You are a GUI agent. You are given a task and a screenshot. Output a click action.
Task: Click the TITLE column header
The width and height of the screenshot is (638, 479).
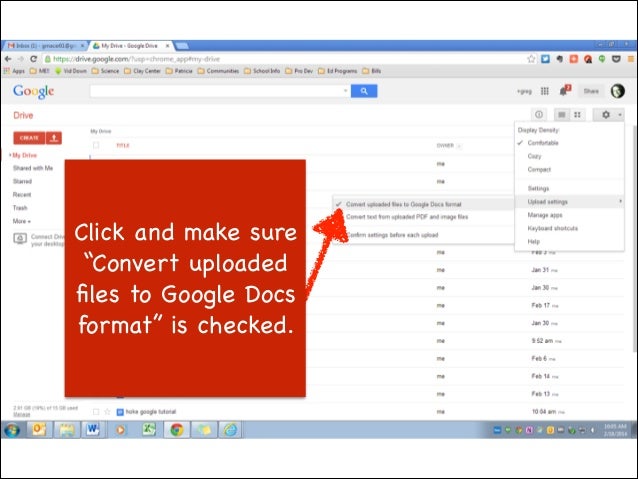[x=123, y=145]
